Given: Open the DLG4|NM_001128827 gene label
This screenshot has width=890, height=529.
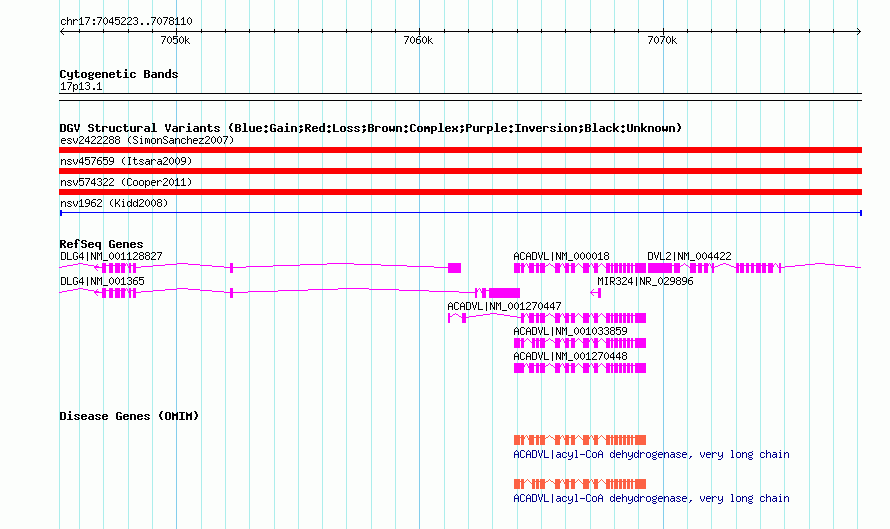Looking at the screenshot, I should click(x=111, y=256).
